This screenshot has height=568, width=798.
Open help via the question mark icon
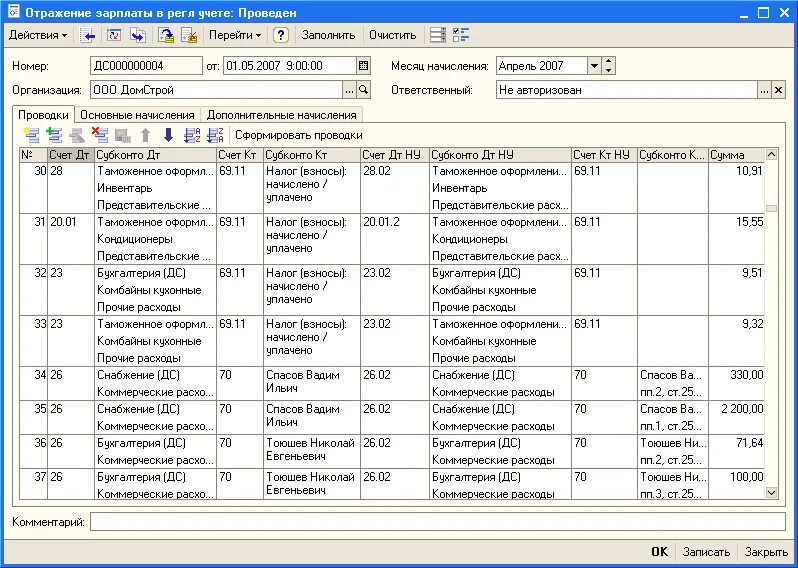[280, 35]
